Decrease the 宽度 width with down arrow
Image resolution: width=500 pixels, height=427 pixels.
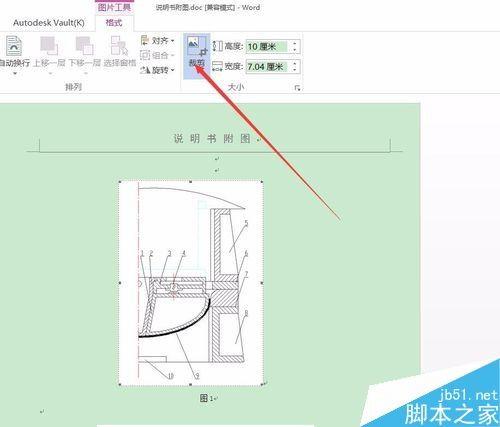click(x=295, y=70)
